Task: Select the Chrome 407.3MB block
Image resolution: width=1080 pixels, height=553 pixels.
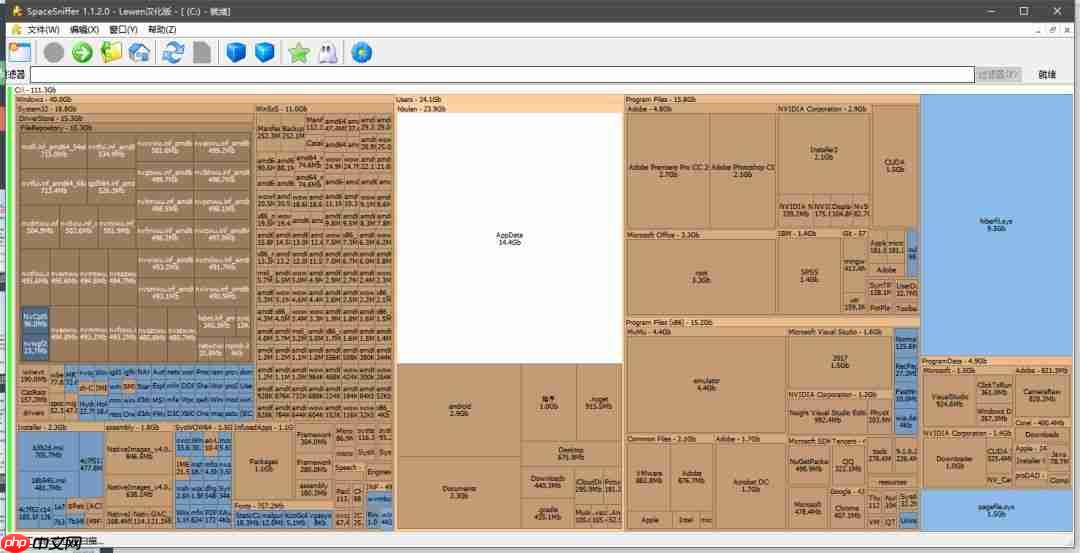Action: click(846, 512)
